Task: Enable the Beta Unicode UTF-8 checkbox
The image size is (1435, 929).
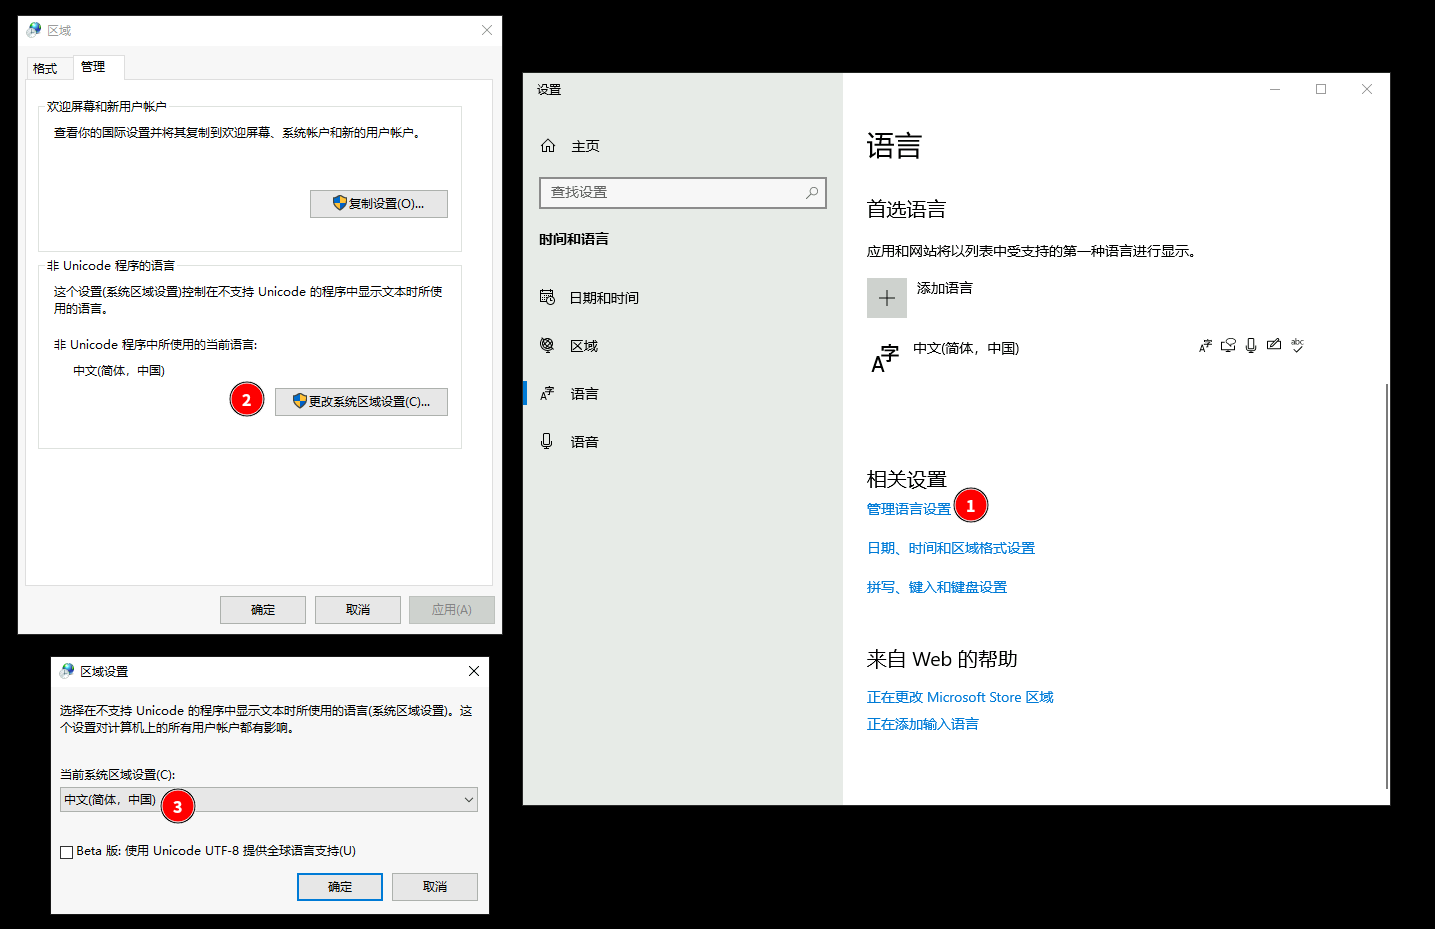Action: (67, 850)
